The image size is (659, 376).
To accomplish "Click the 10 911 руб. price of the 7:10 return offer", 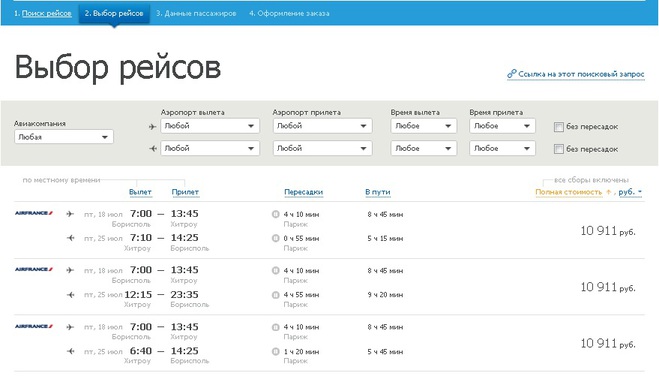I will click(608, 231).
